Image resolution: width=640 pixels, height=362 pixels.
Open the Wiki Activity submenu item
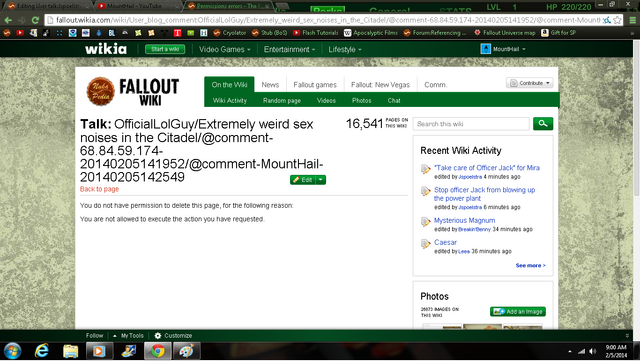click(x=229, y=100)
